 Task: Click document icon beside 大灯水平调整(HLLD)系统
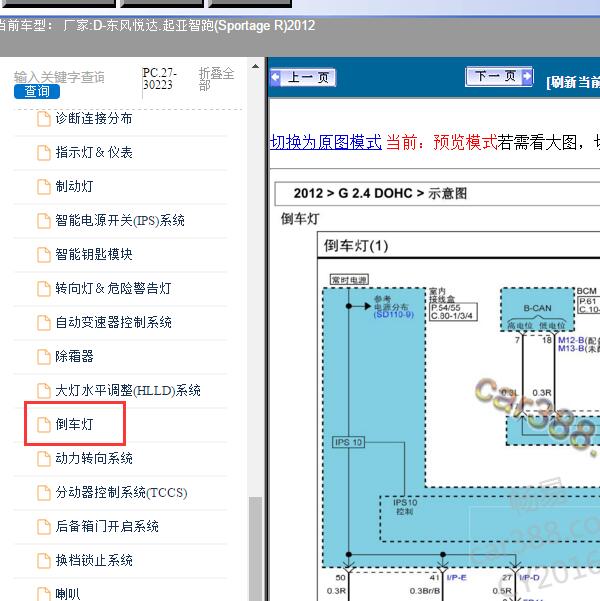pos(44,391)
